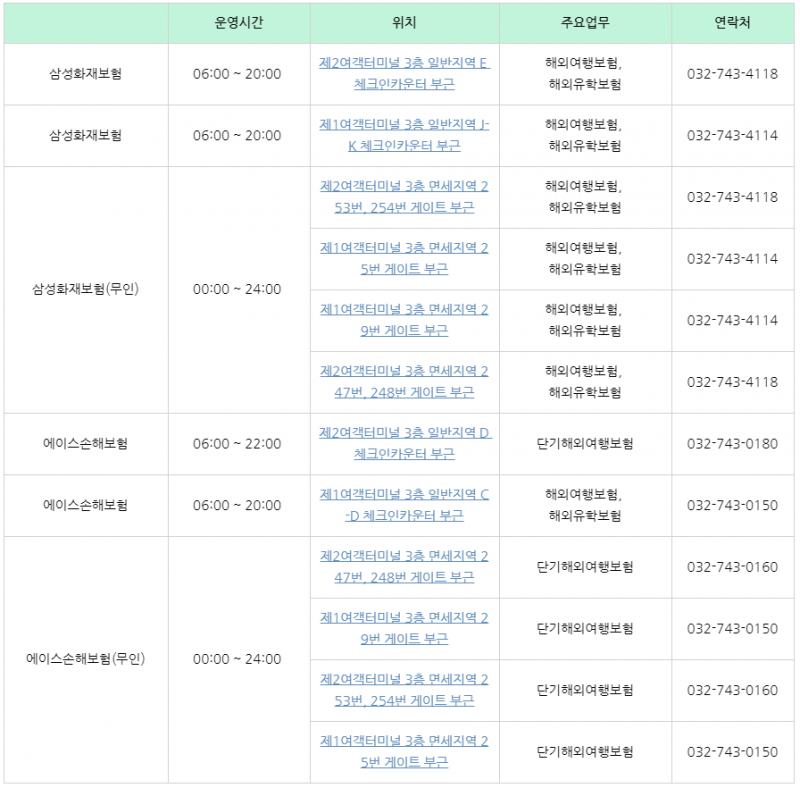Click the 위치 column header

(x=404, y=22)
